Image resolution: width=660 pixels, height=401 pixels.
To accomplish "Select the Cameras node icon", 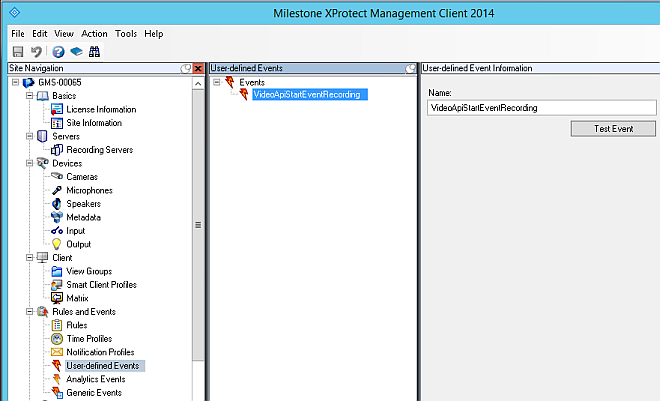I will [57, 177].
